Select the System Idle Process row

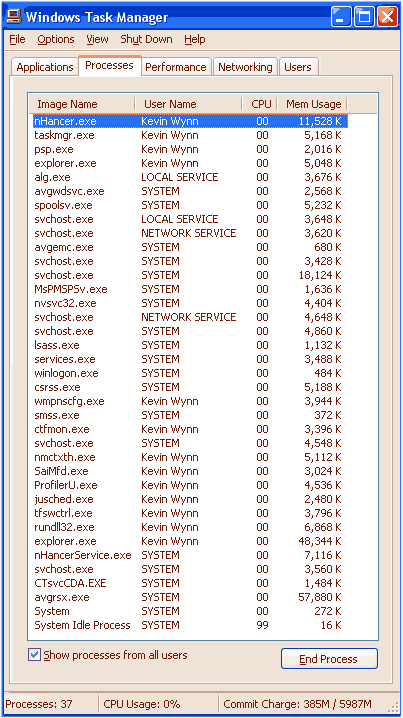190,625
